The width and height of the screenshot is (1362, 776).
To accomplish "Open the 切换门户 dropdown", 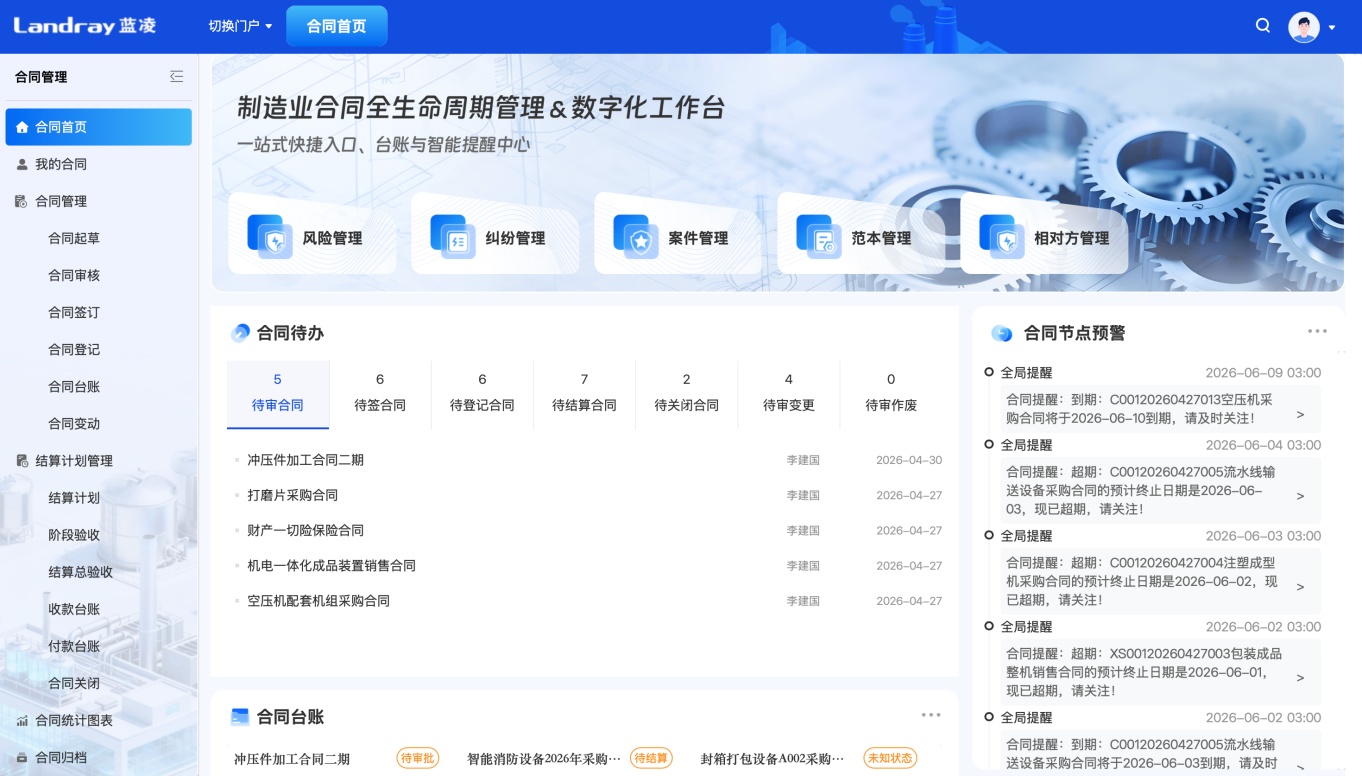I will coord(240,26).
